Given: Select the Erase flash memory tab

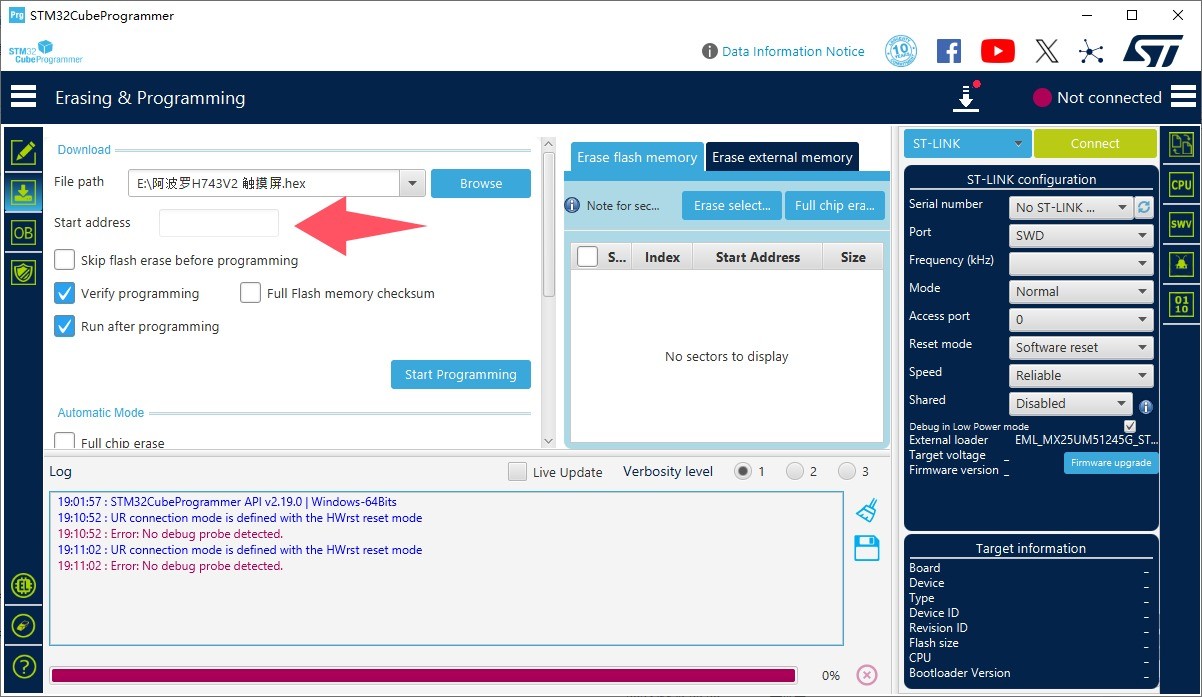Looking at the screenshot, I should click(x=637, y=157).
